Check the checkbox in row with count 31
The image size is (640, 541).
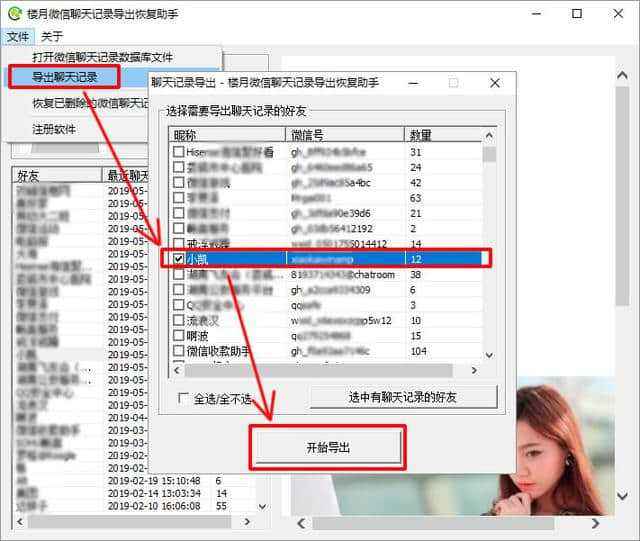pyautogui.click(x=178, y=151)
